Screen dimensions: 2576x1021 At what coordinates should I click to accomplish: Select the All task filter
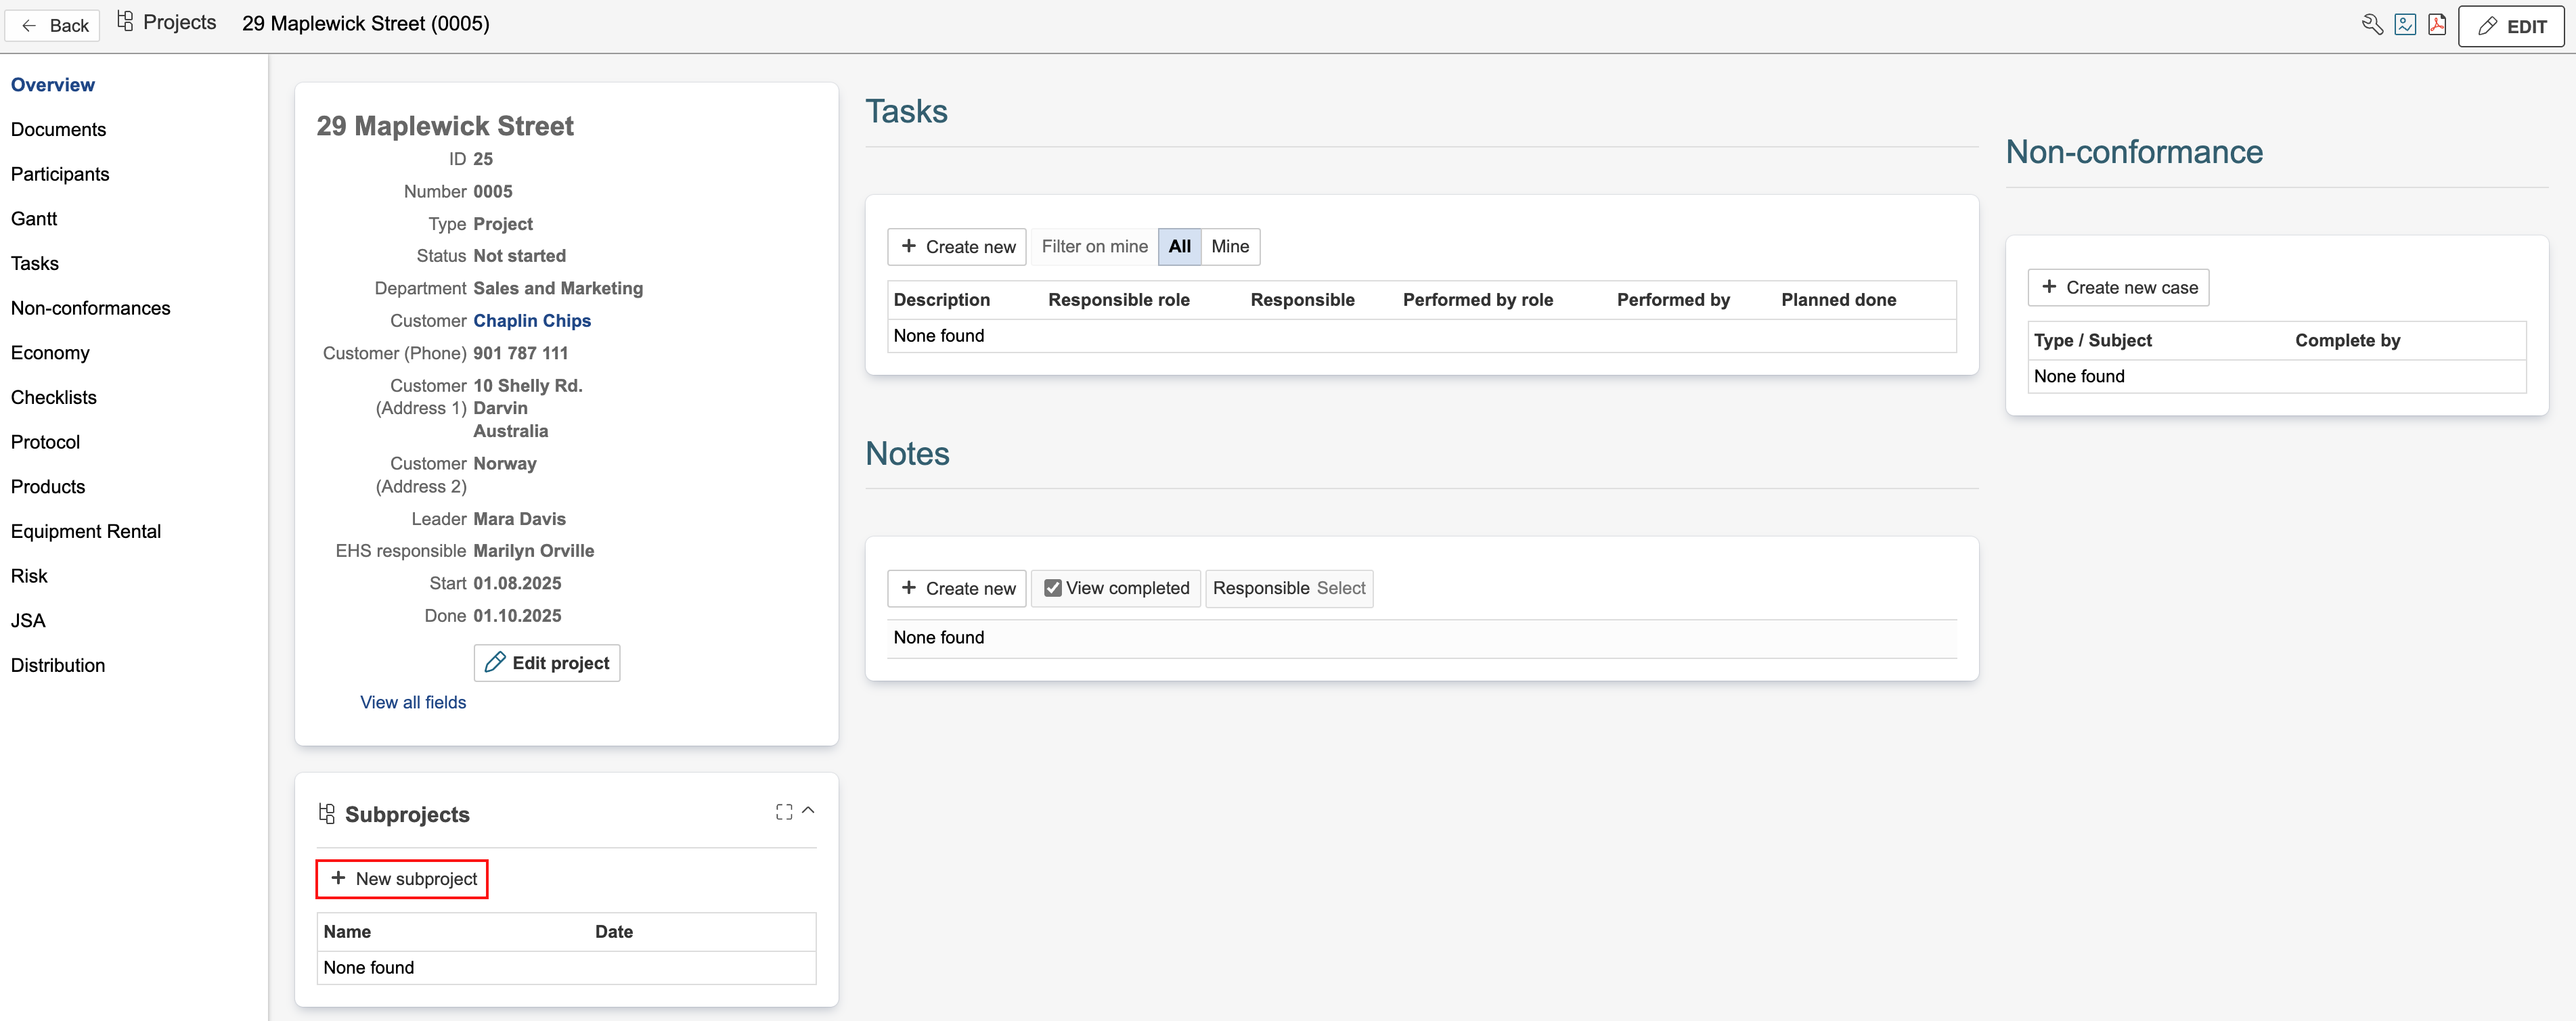tap(1179, 246)
